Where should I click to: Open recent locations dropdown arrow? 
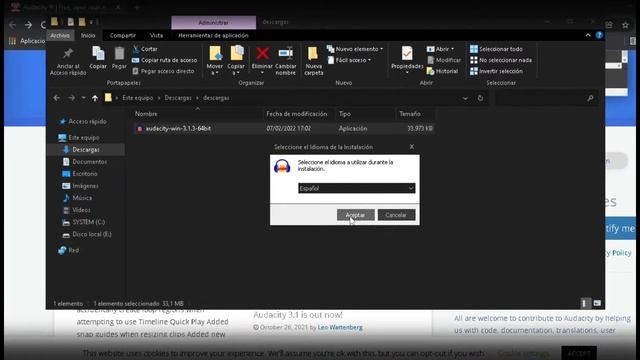83,98
